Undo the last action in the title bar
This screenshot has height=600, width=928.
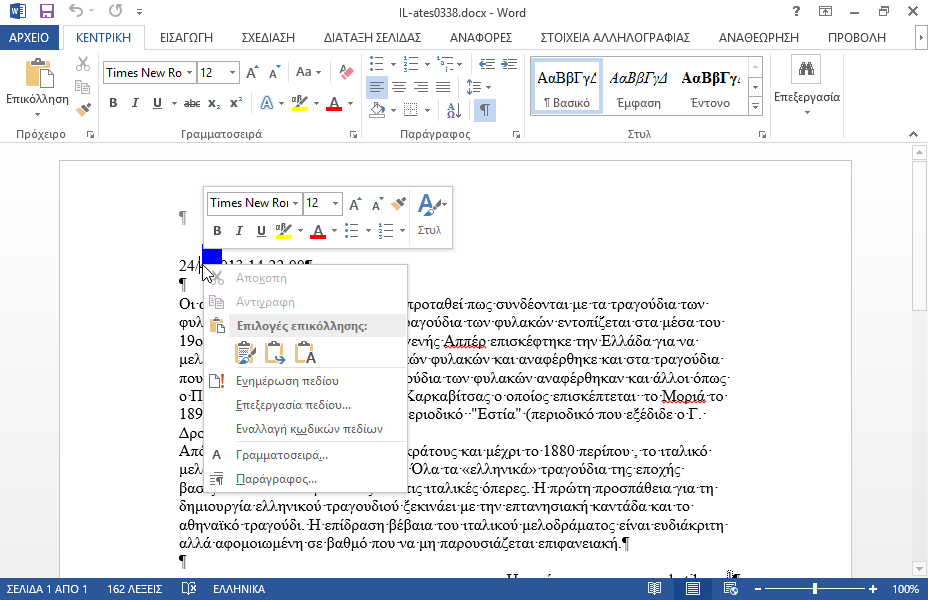[75, 11]
